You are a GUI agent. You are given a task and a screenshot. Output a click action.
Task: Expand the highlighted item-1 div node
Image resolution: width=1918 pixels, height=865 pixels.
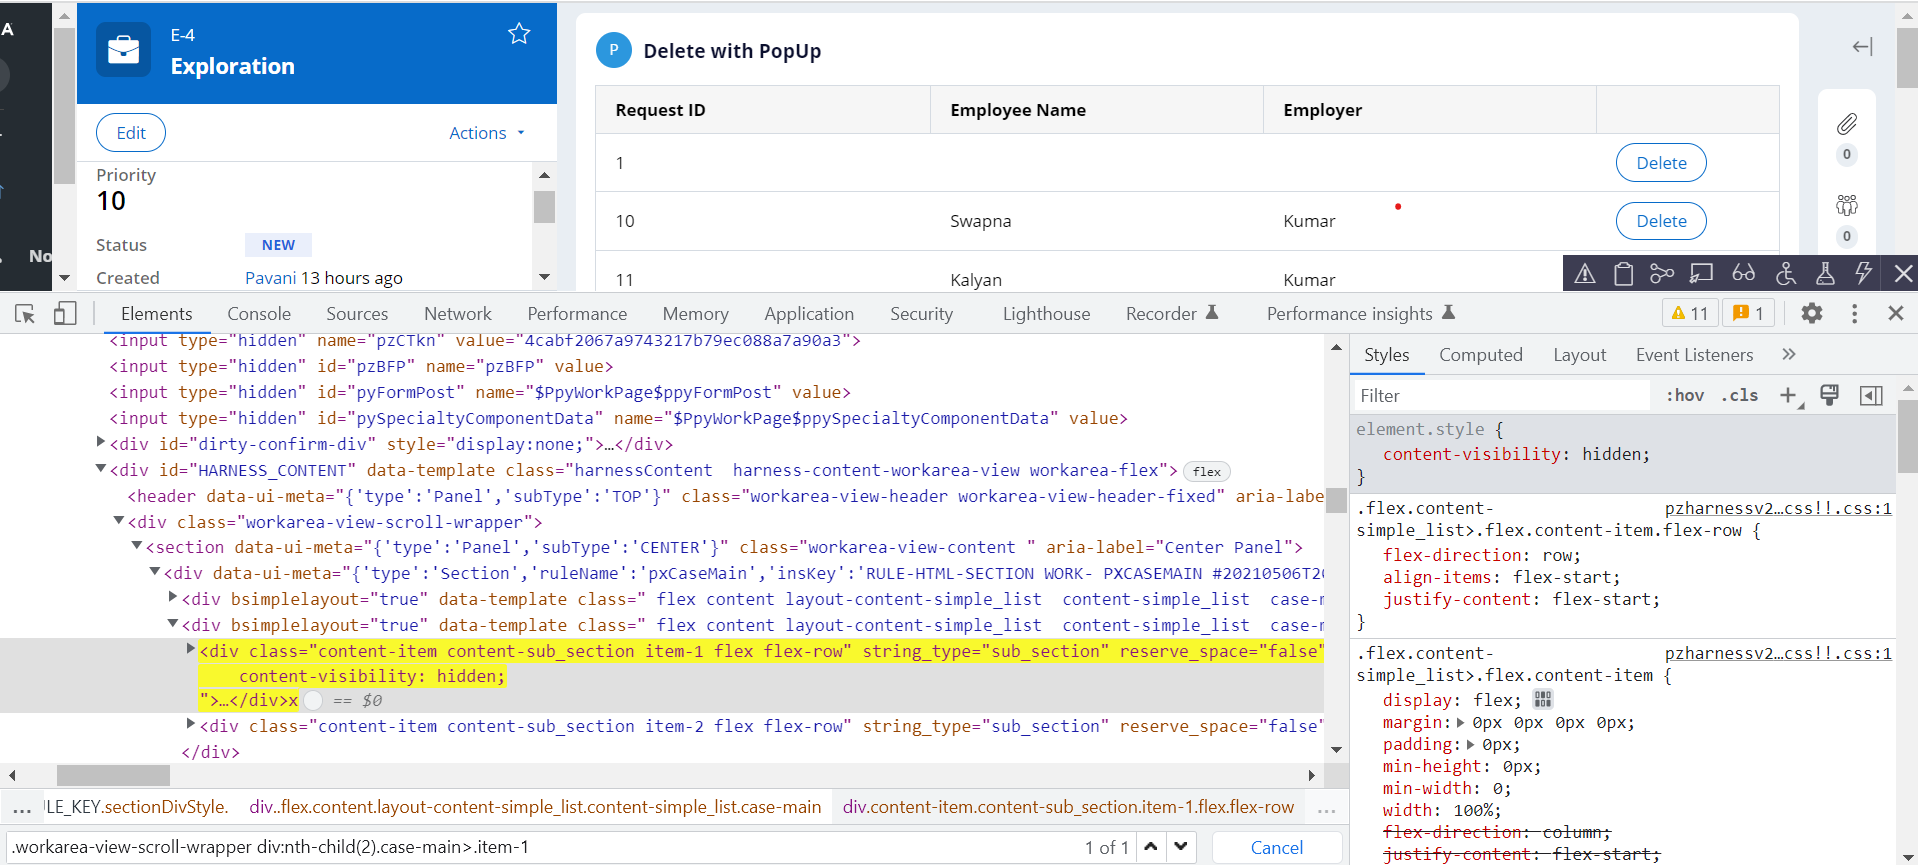(x=190, y=648)
